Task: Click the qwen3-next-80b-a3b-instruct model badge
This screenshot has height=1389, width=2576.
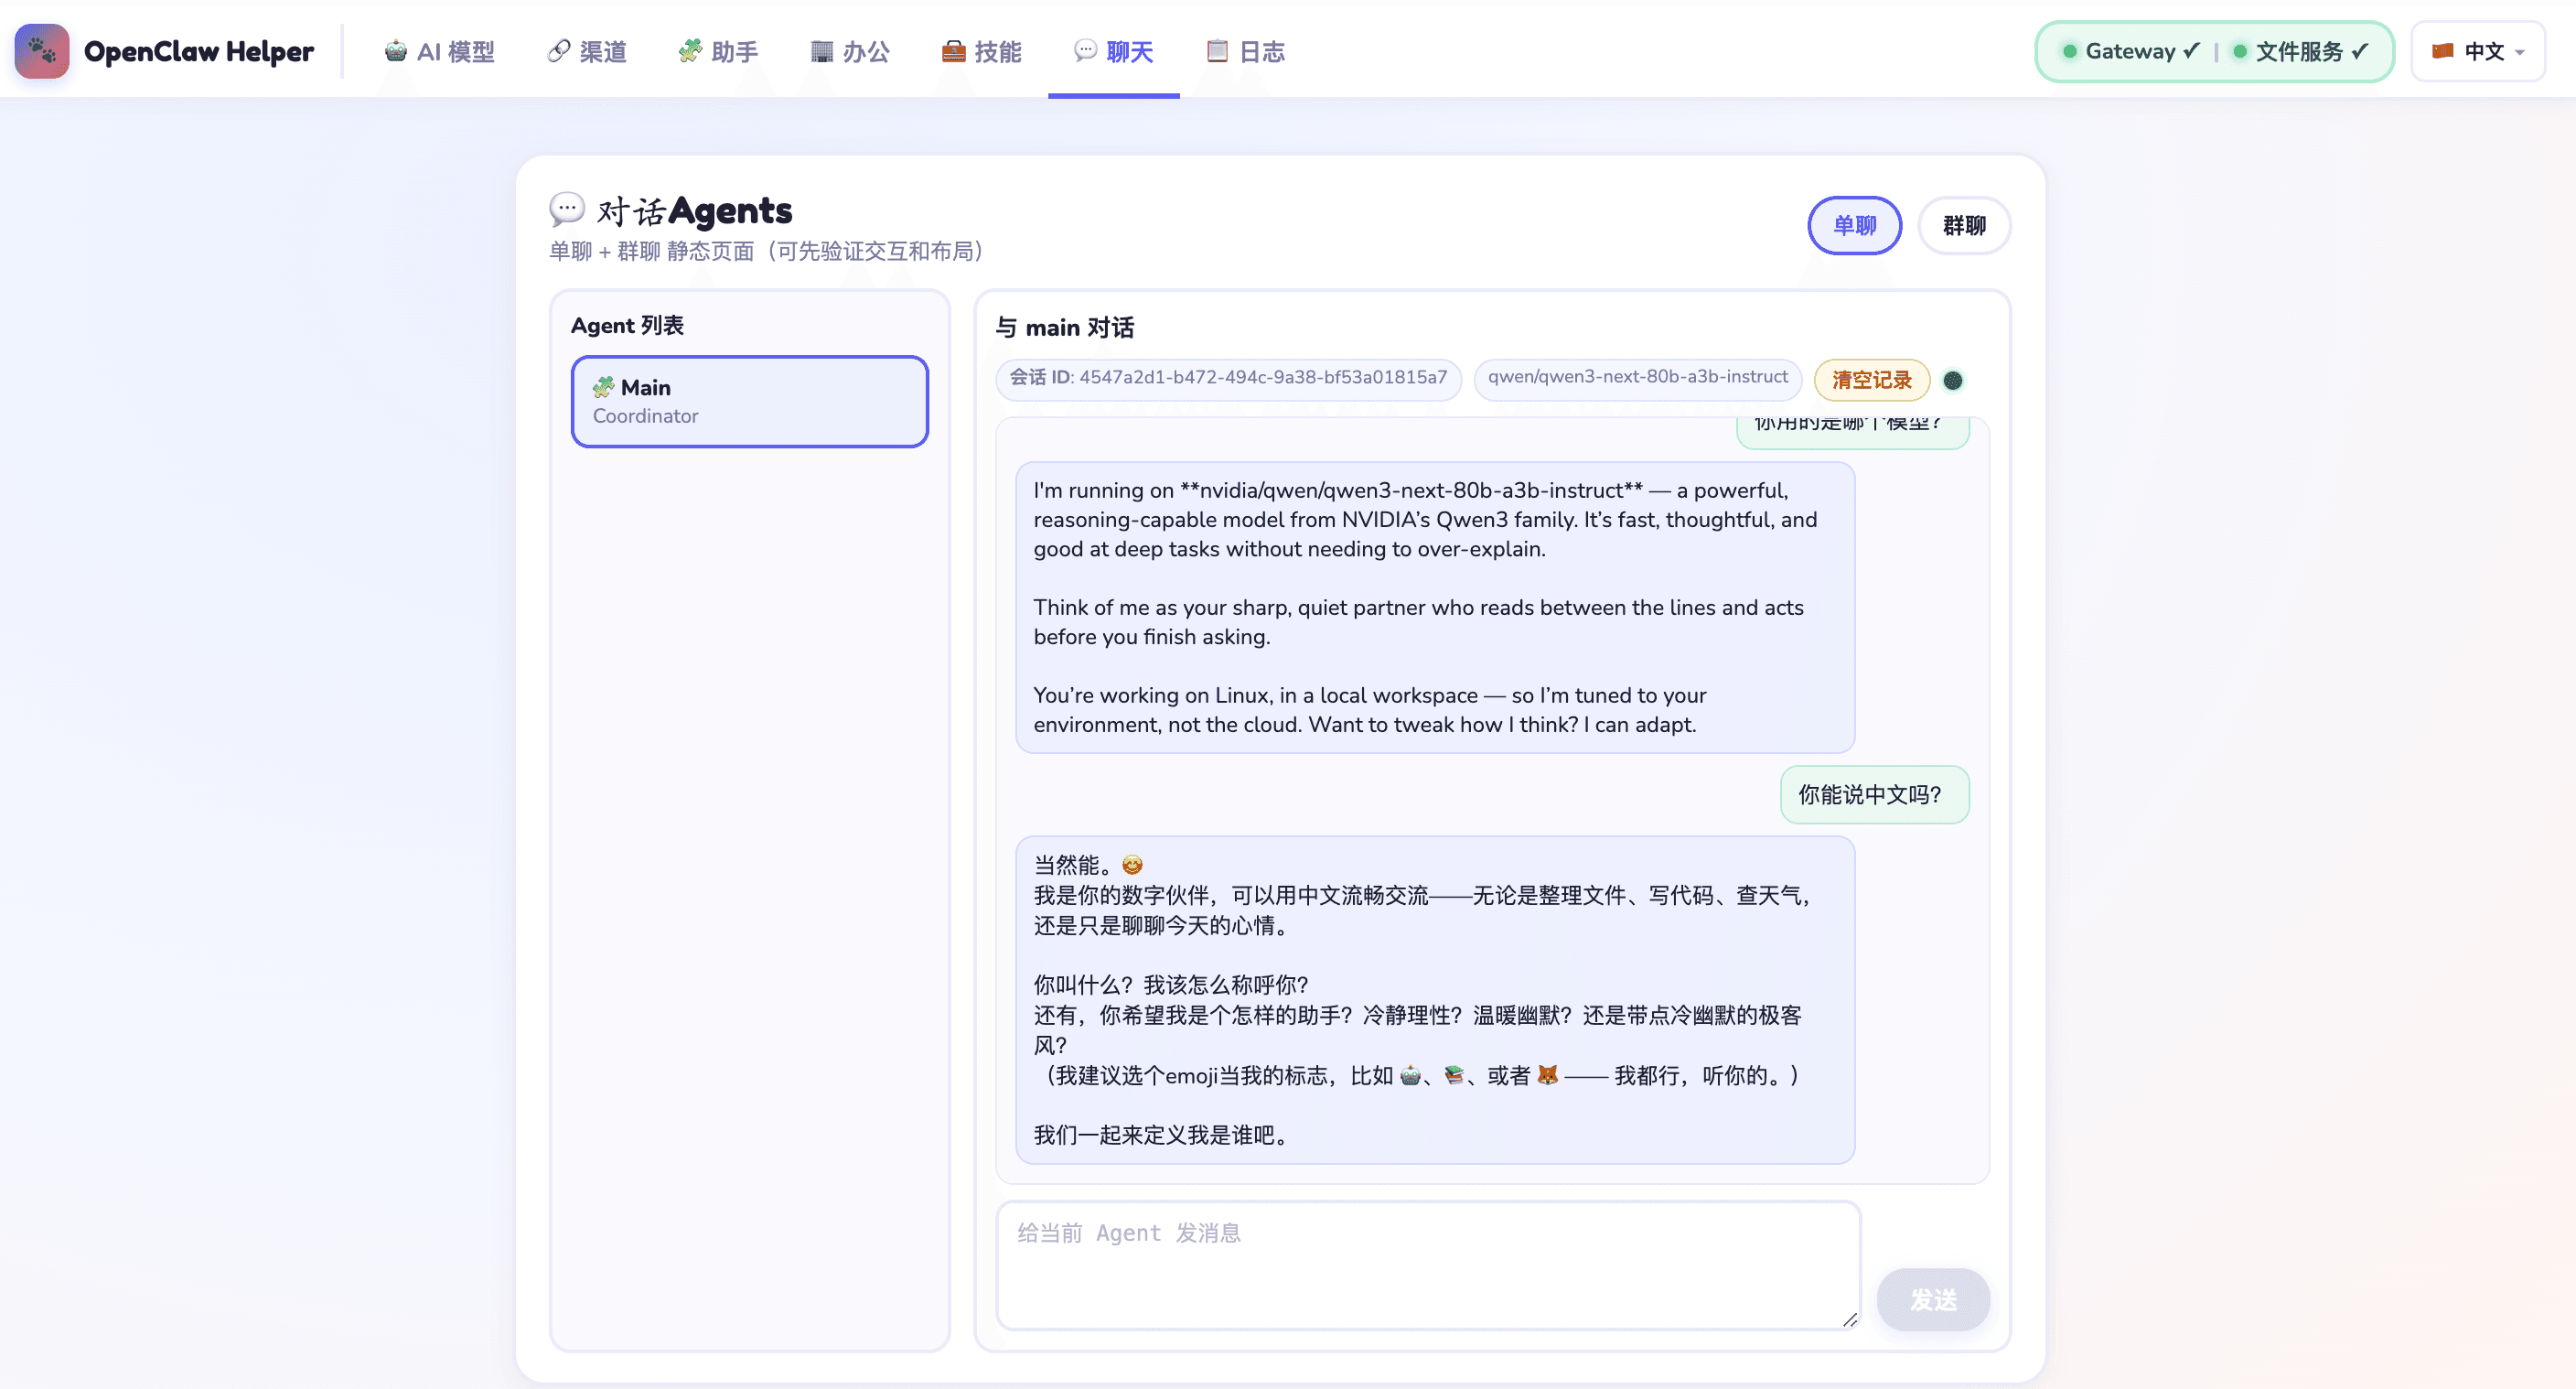Action: (1637, 377)
